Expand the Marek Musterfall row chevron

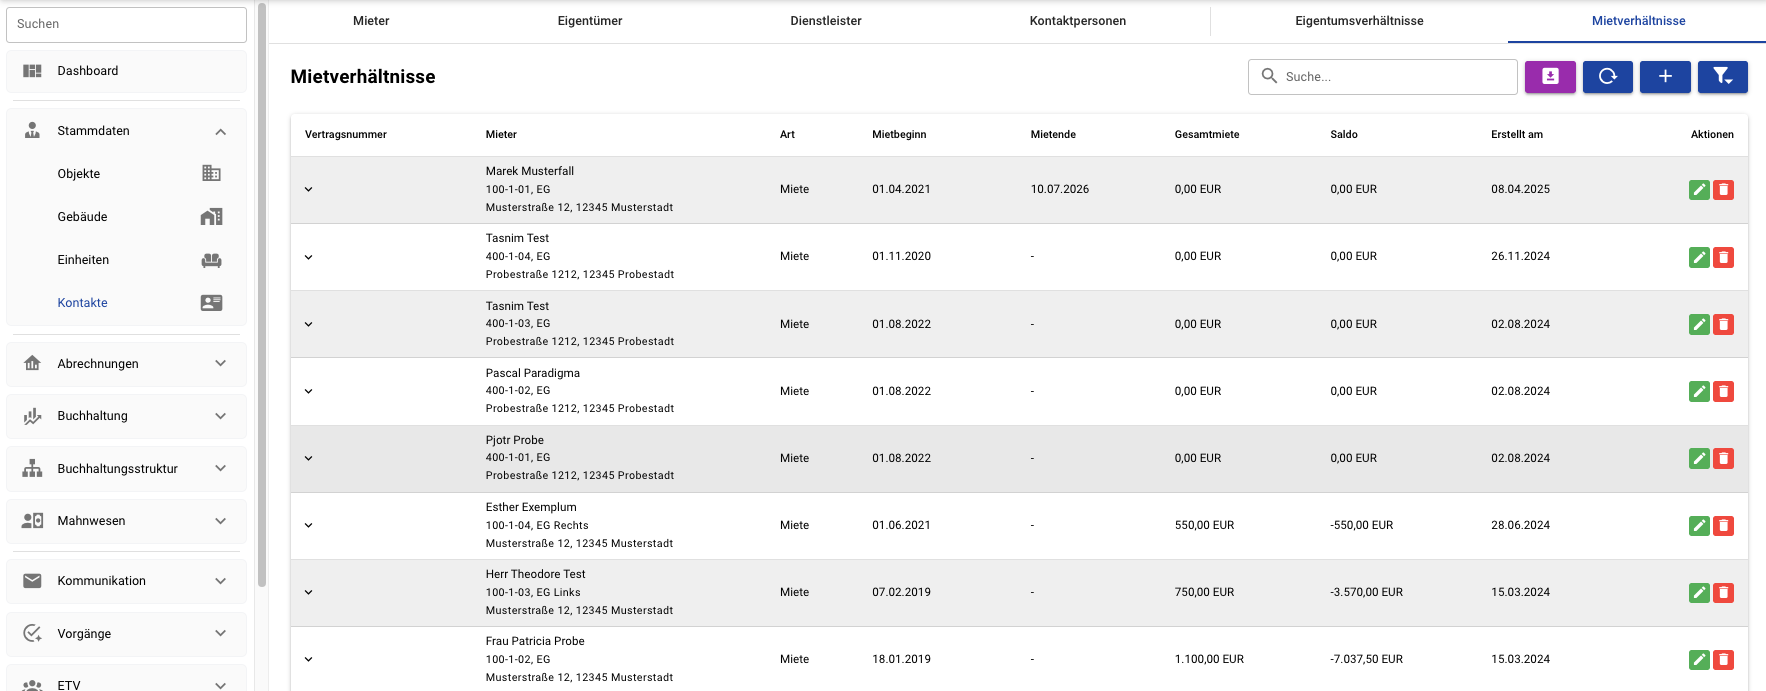(308, 190)
